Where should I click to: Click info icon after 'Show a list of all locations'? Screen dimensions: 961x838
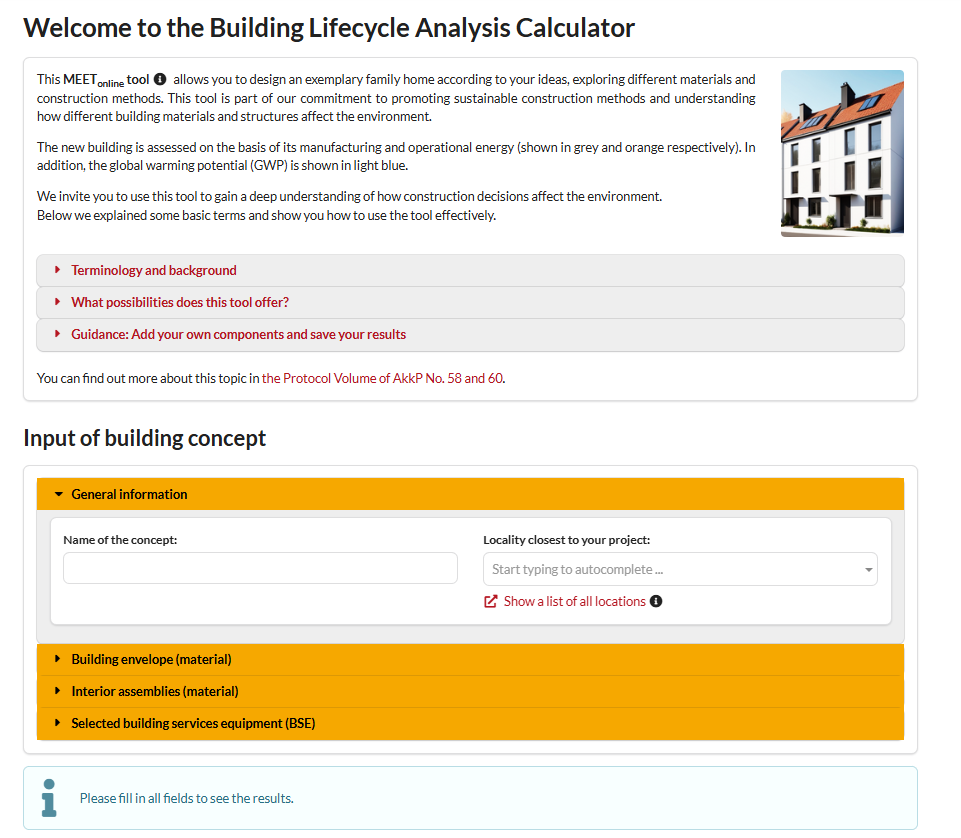click(656, 601)
